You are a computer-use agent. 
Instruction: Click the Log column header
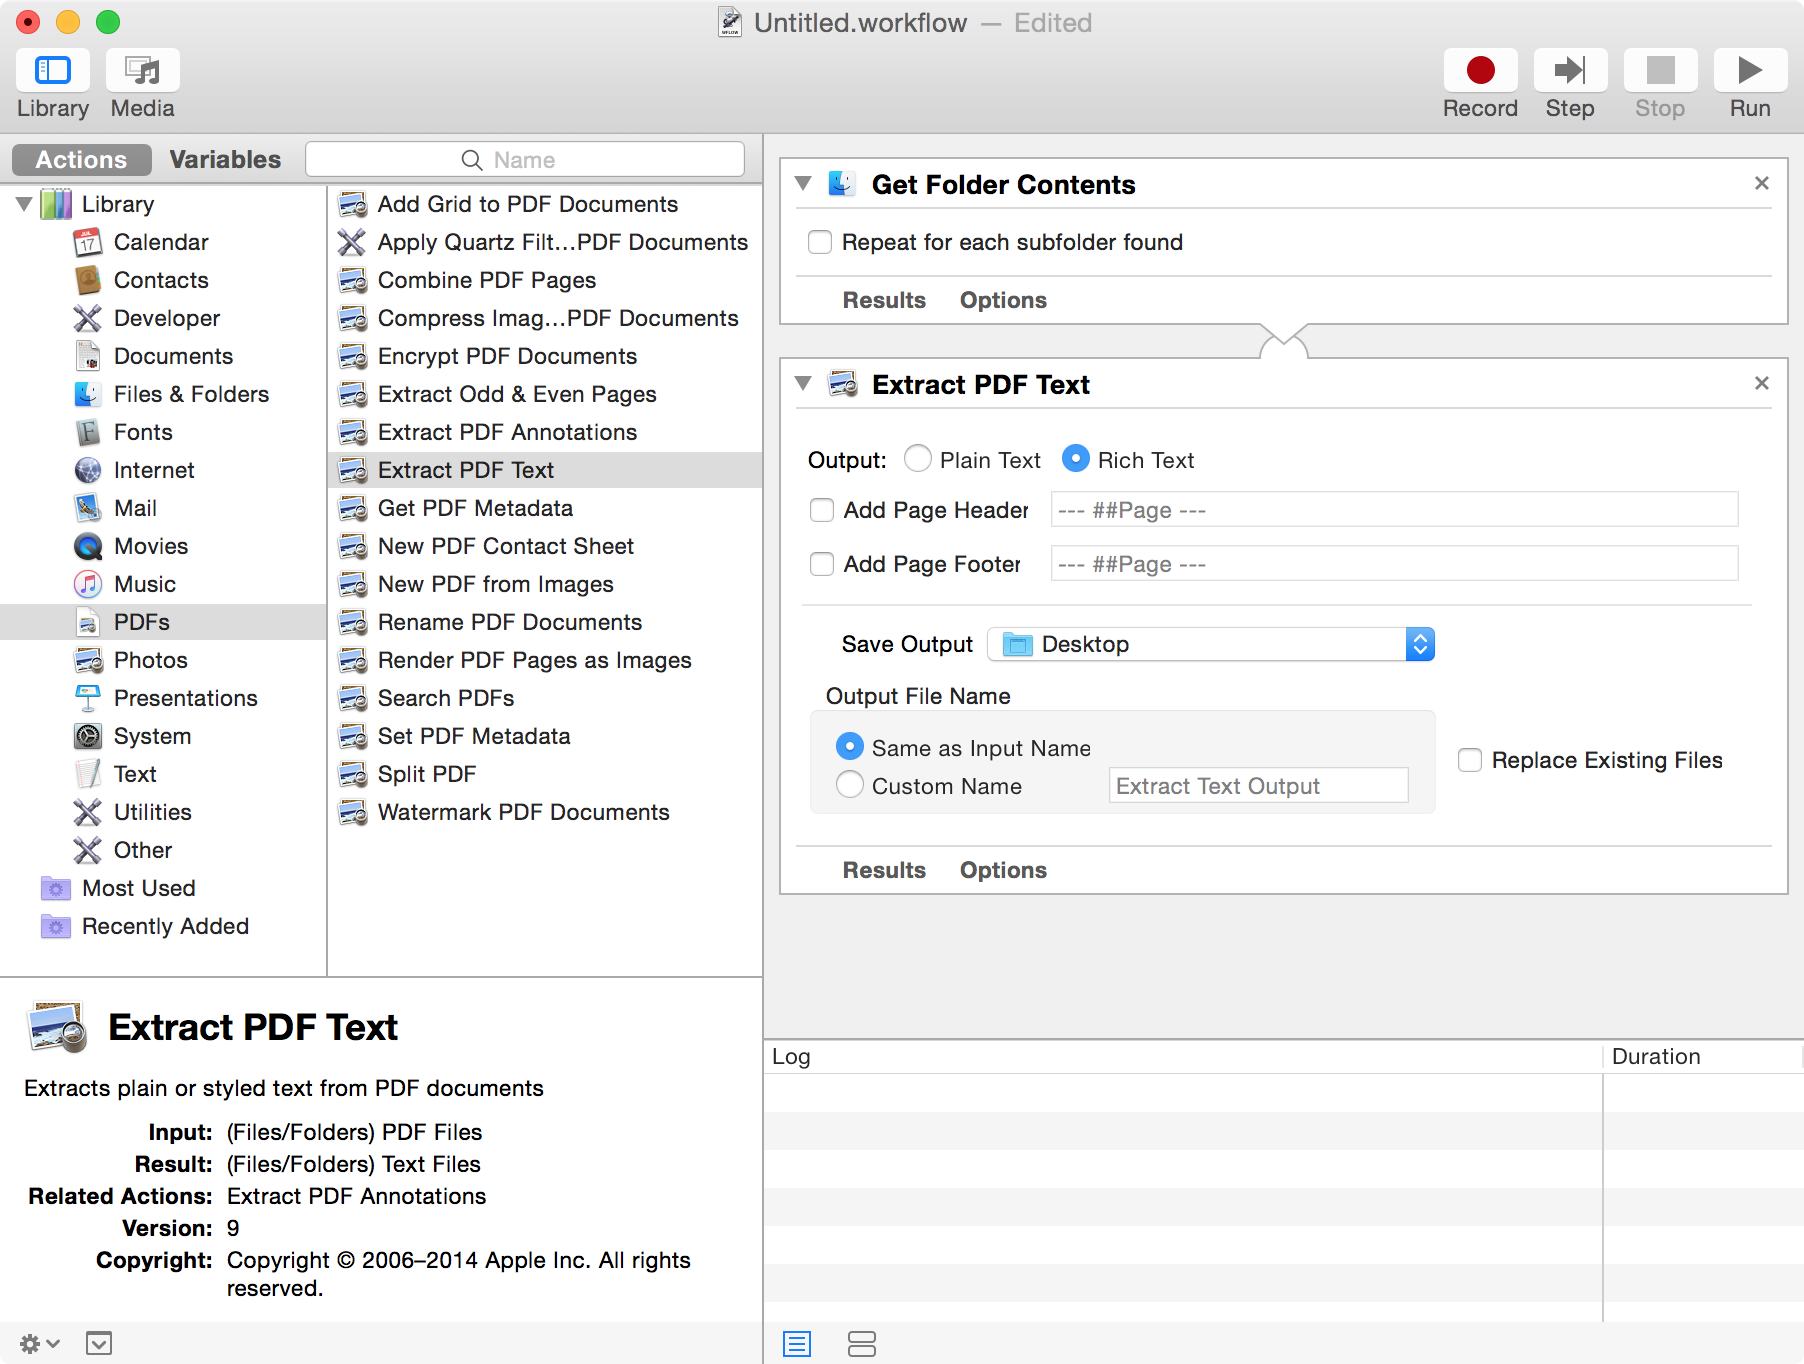point(1183,1056)
